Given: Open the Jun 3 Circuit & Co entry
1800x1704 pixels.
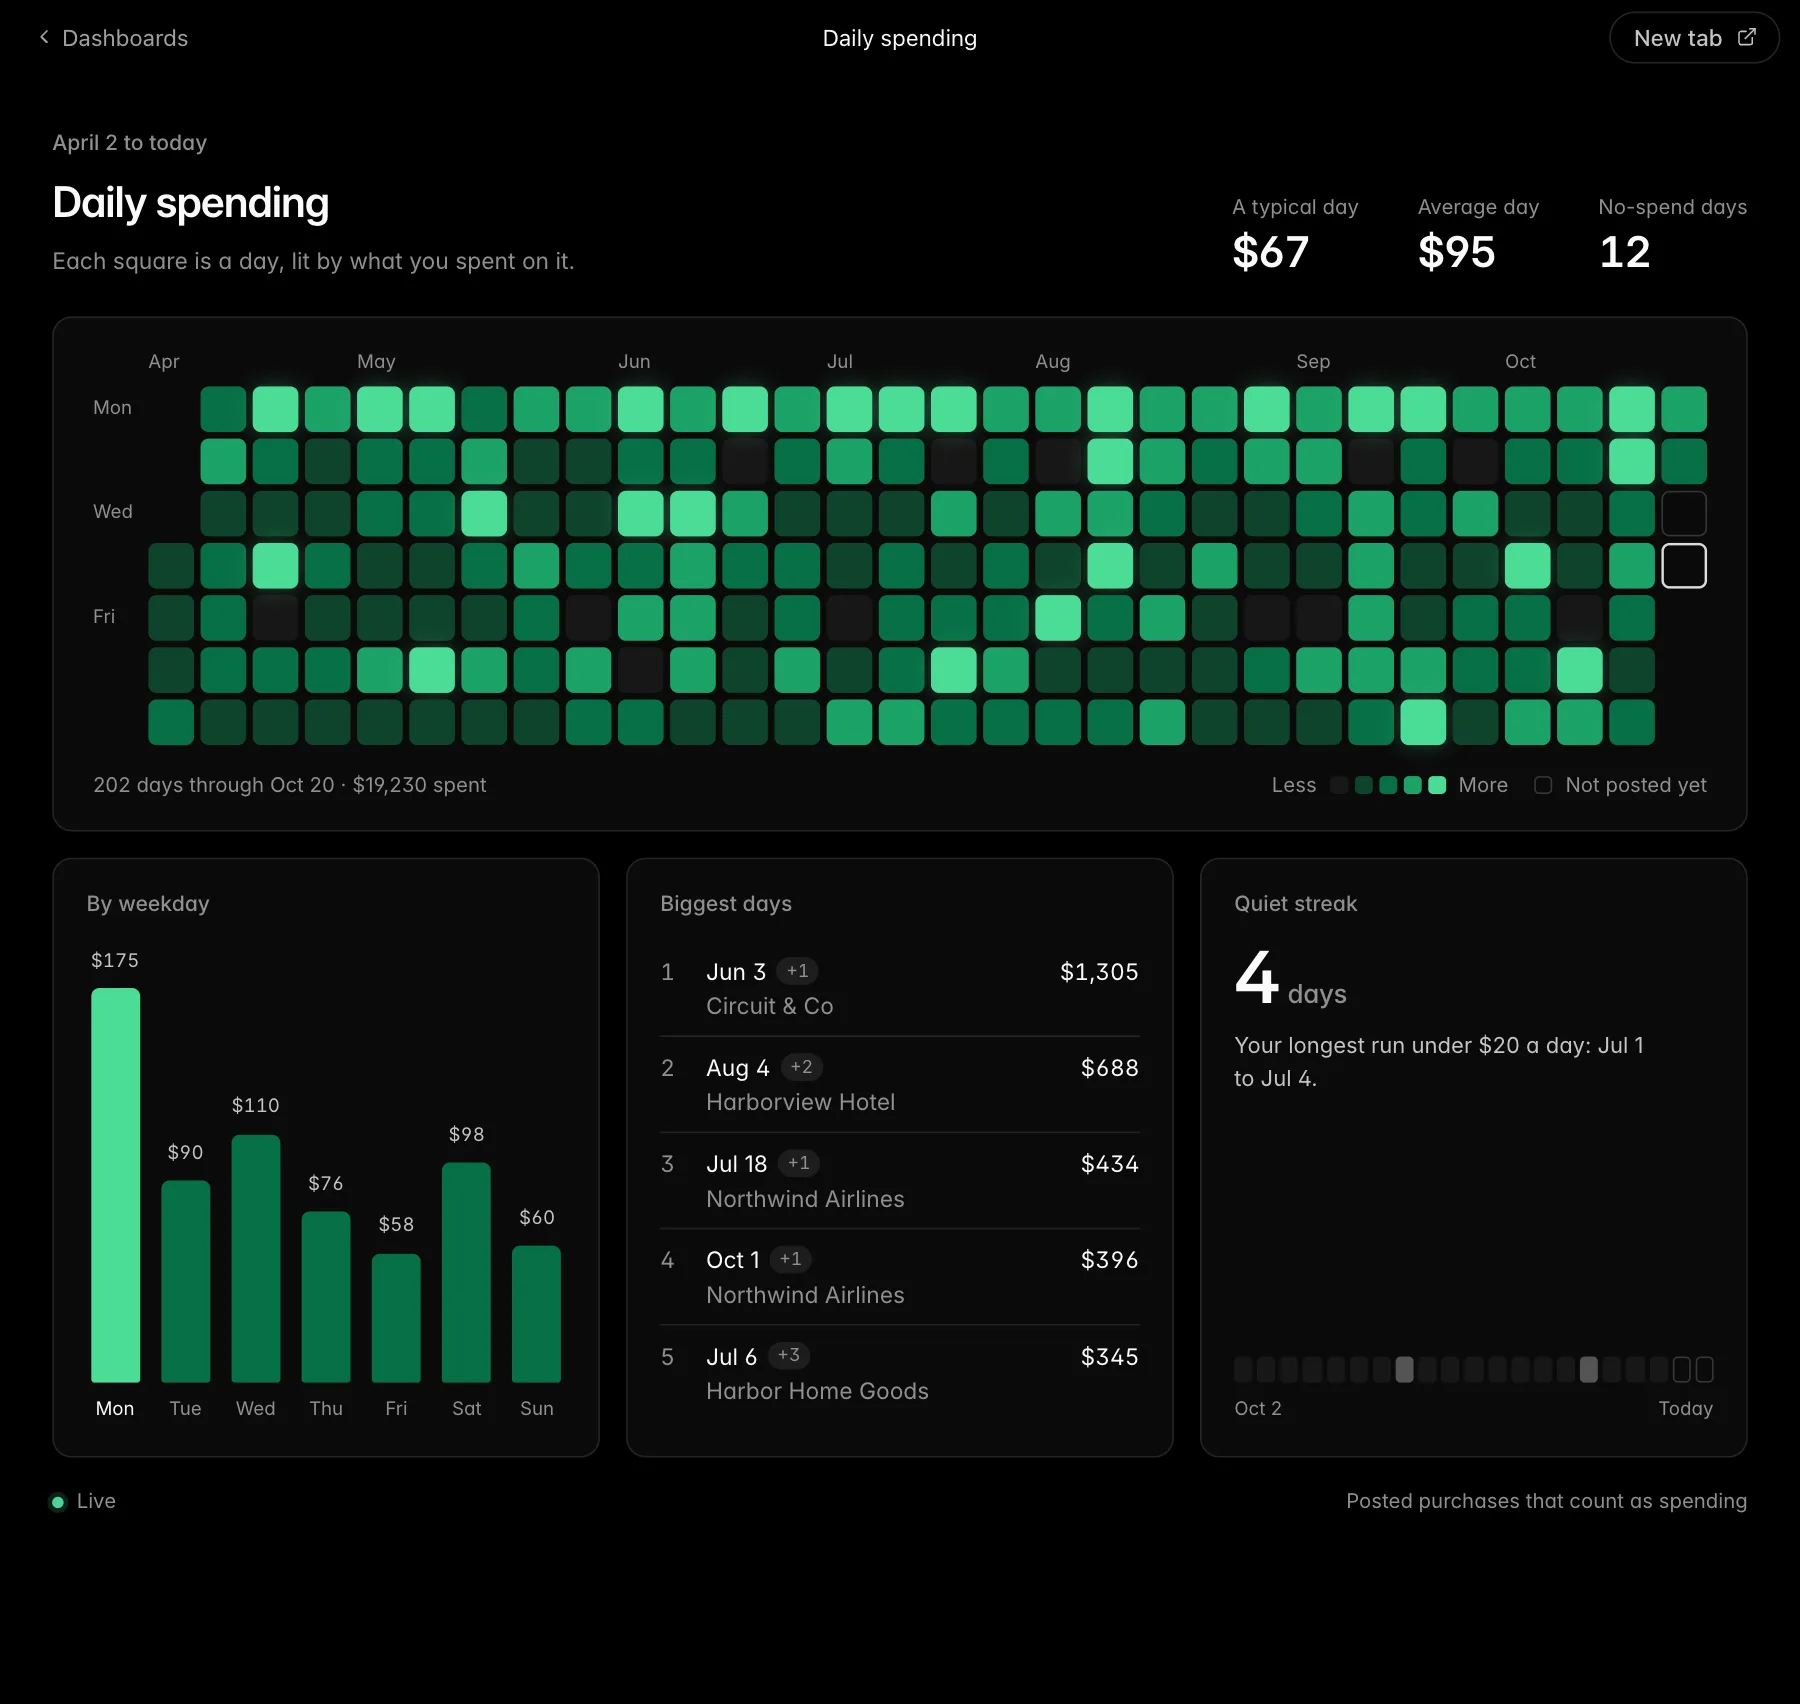Looking at the screenshot, I should coord(900,988).
